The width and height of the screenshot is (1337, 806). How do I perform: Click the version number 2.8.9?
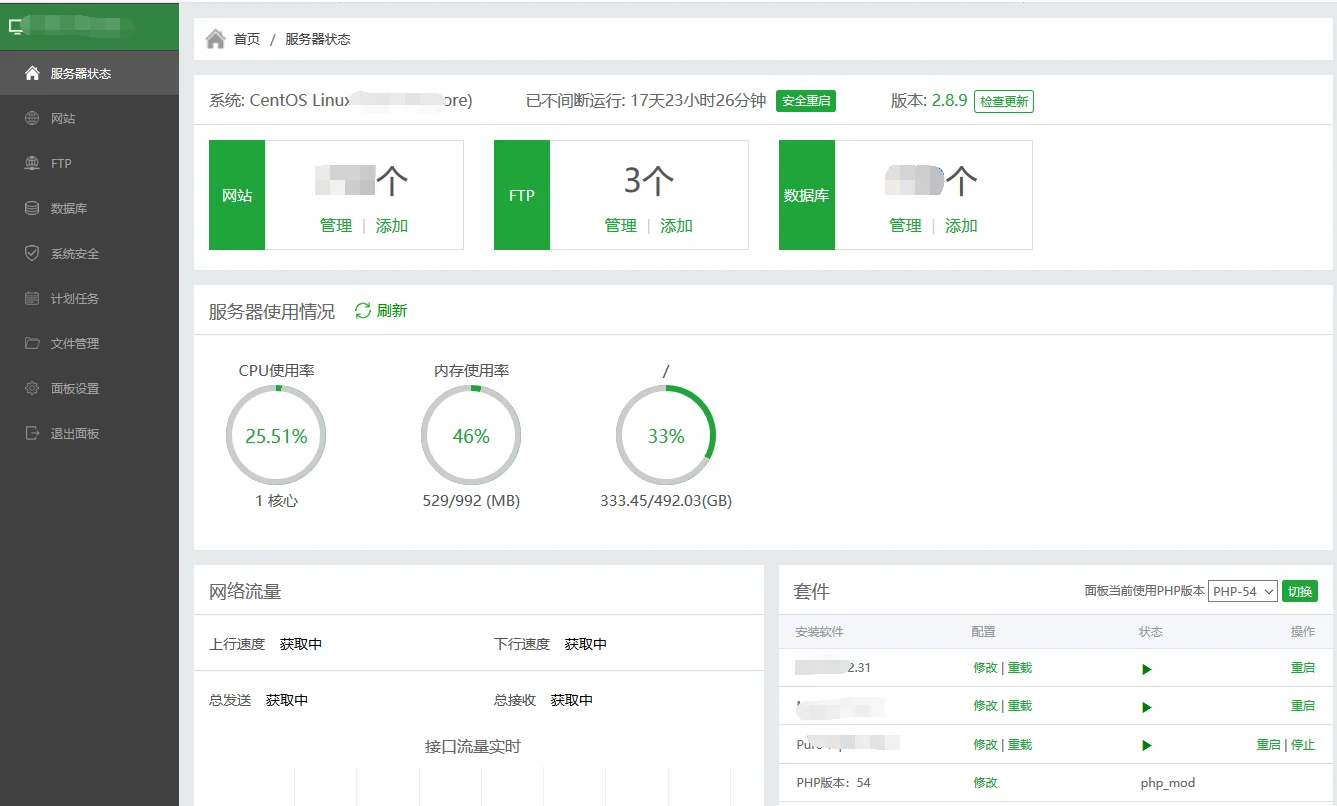pos(950,100)
